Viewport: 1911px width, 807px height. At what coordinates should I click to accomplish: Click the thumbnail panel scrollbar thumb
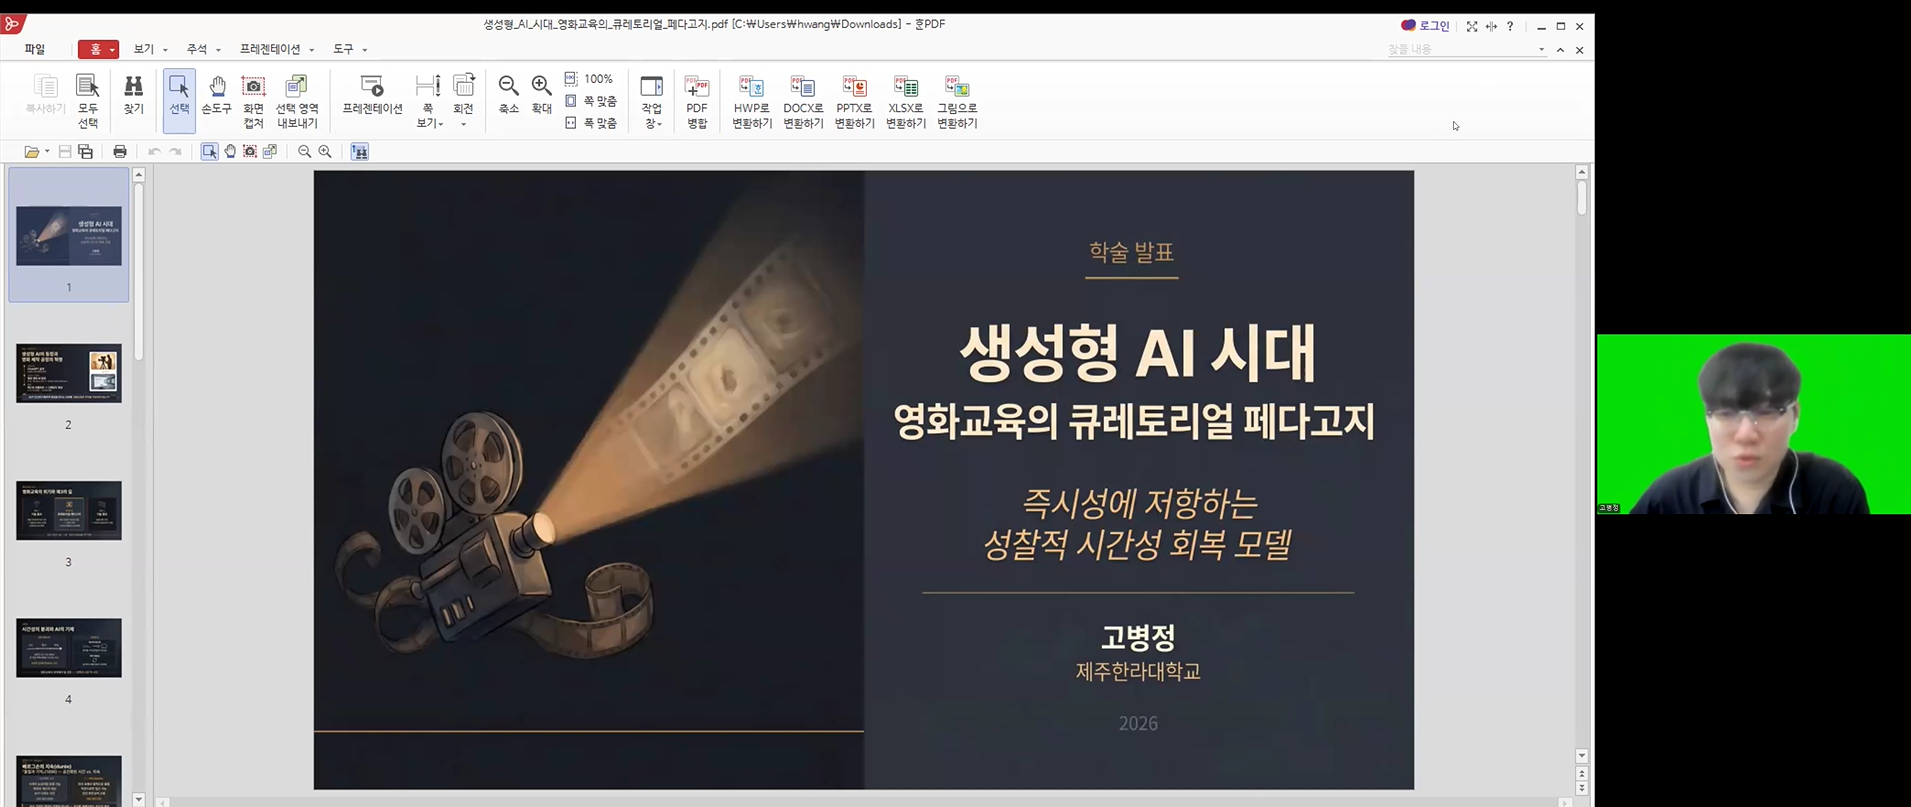pyautogui.click(x=139, y=272)
